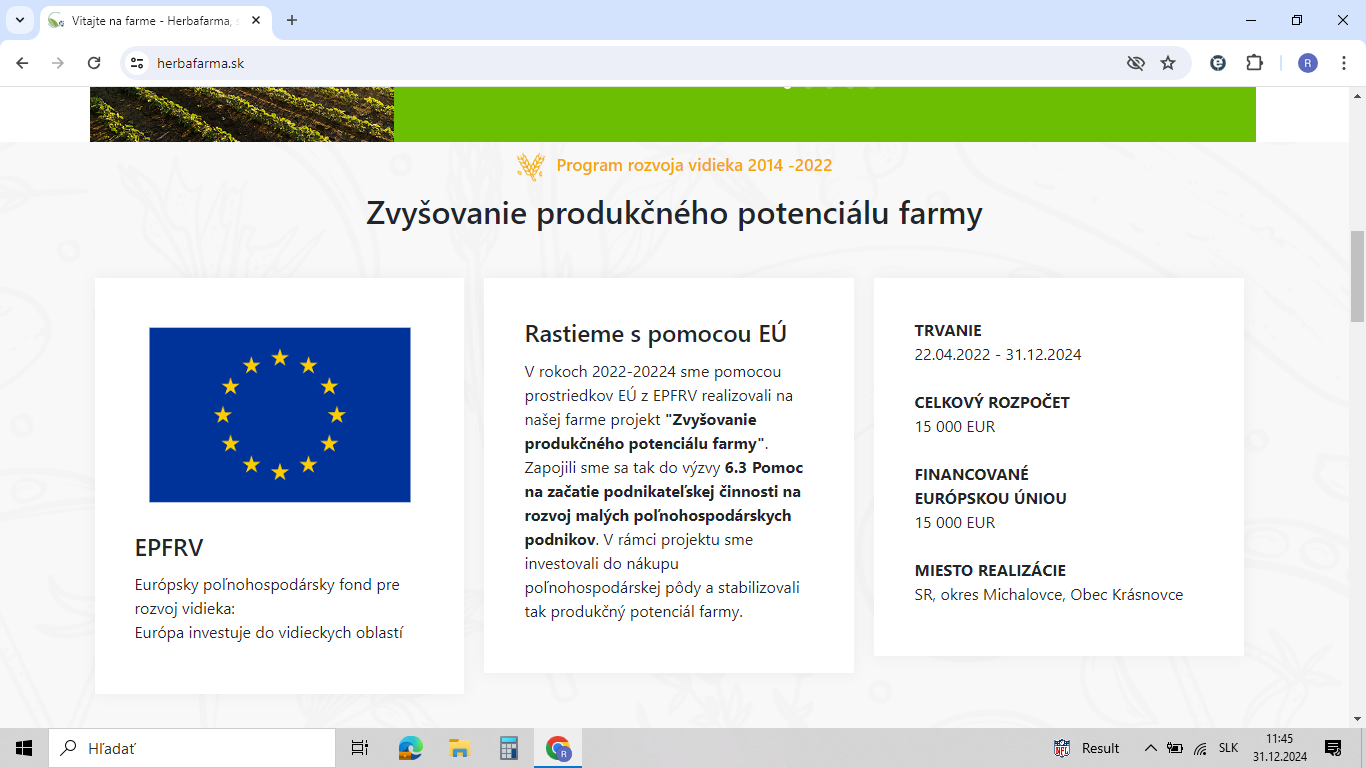Open the tab search dropdown arrow
Image resolution: width=1366 pixels, height=768 pixels.
(19, 20)
